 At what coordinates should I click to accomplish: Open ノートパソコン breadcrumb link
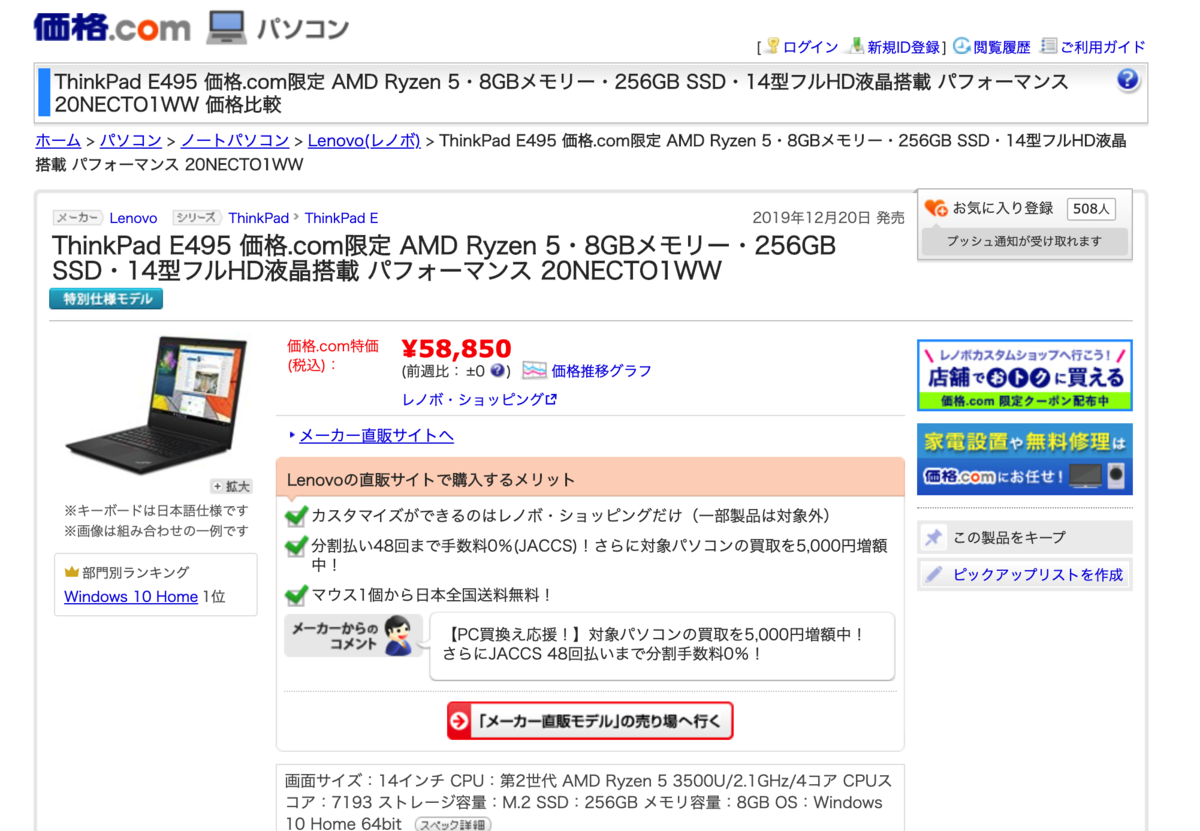235,140
